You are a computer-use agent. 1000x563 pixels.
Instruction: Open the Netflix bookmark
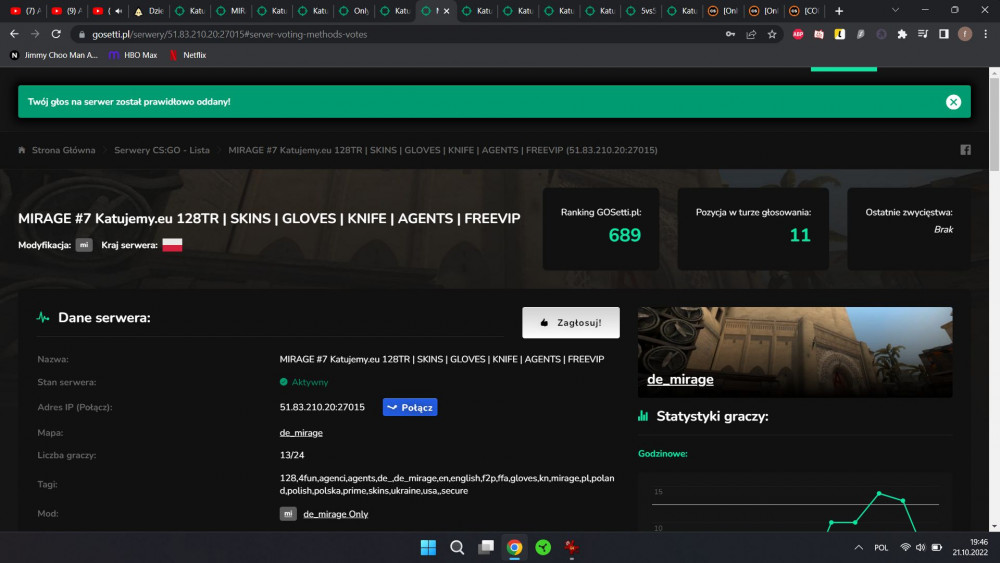pos(188,55)
